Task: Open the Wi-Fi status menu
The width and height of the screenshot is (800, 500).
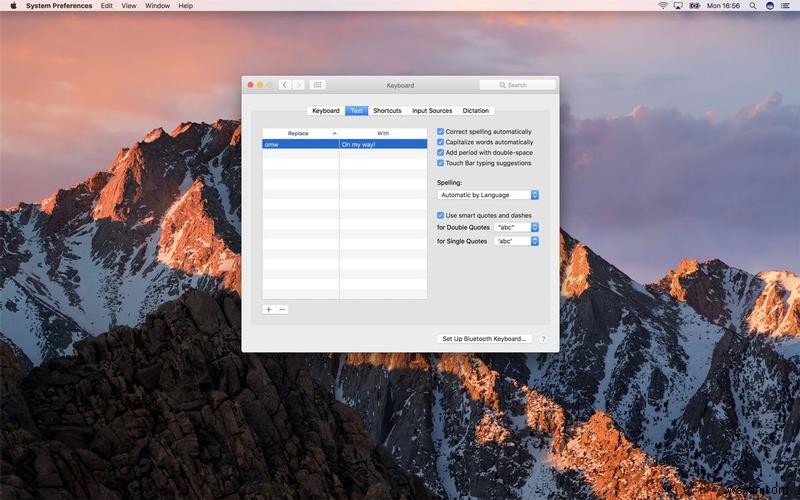Action: click(x=662, y=6)
